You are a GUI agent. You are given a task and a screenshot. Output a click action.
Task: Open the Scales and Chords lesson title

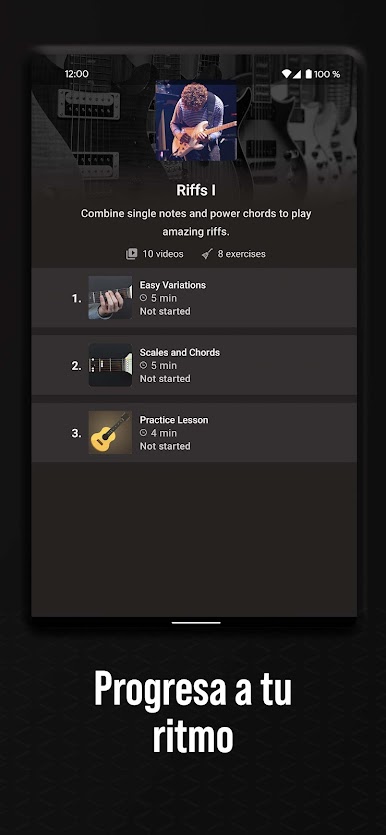(179, 353)
